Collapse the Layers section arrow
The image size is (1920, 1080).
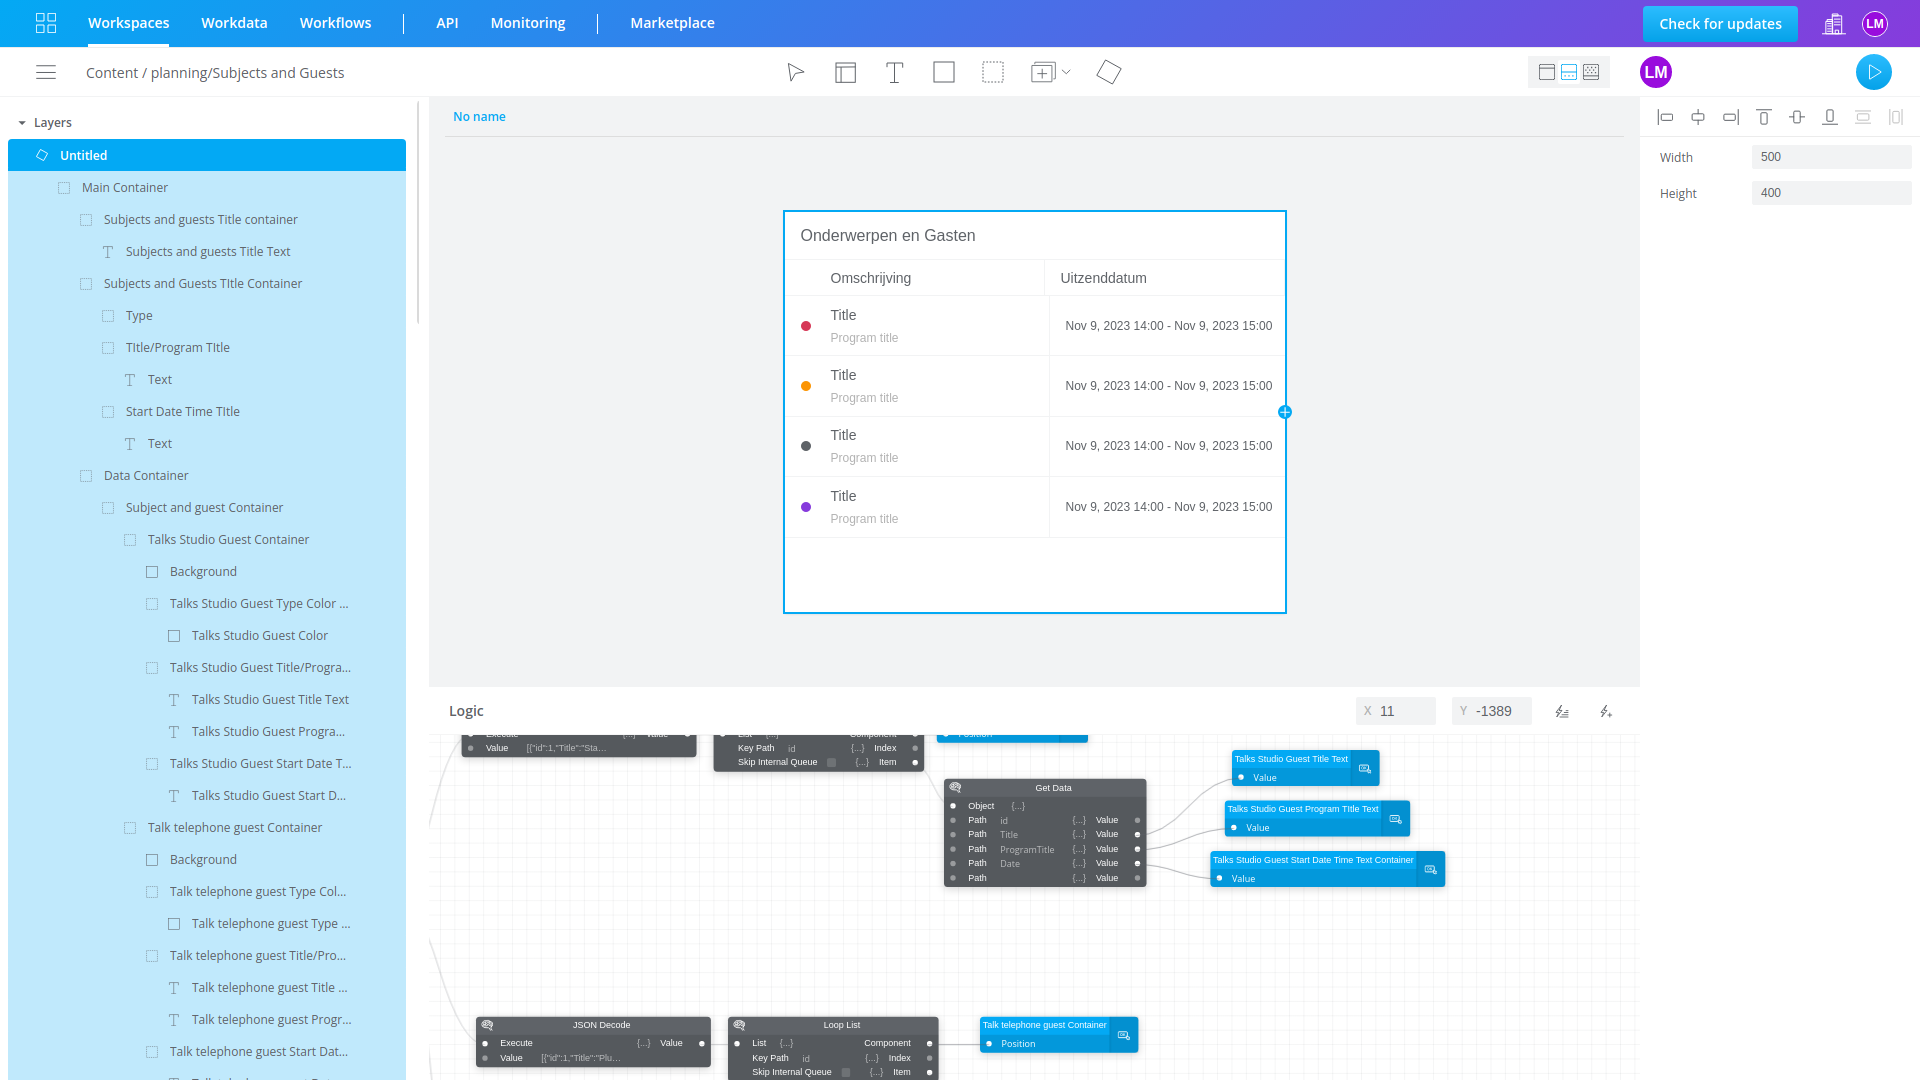pyautogui.click(x=22, y=123)
